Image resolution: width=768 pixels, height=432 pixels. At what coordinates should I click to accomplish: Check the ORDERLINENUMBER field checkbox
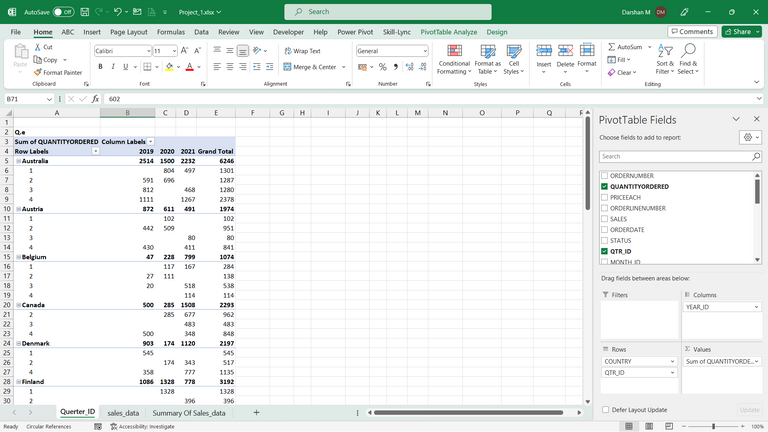(x=604, y=208)
